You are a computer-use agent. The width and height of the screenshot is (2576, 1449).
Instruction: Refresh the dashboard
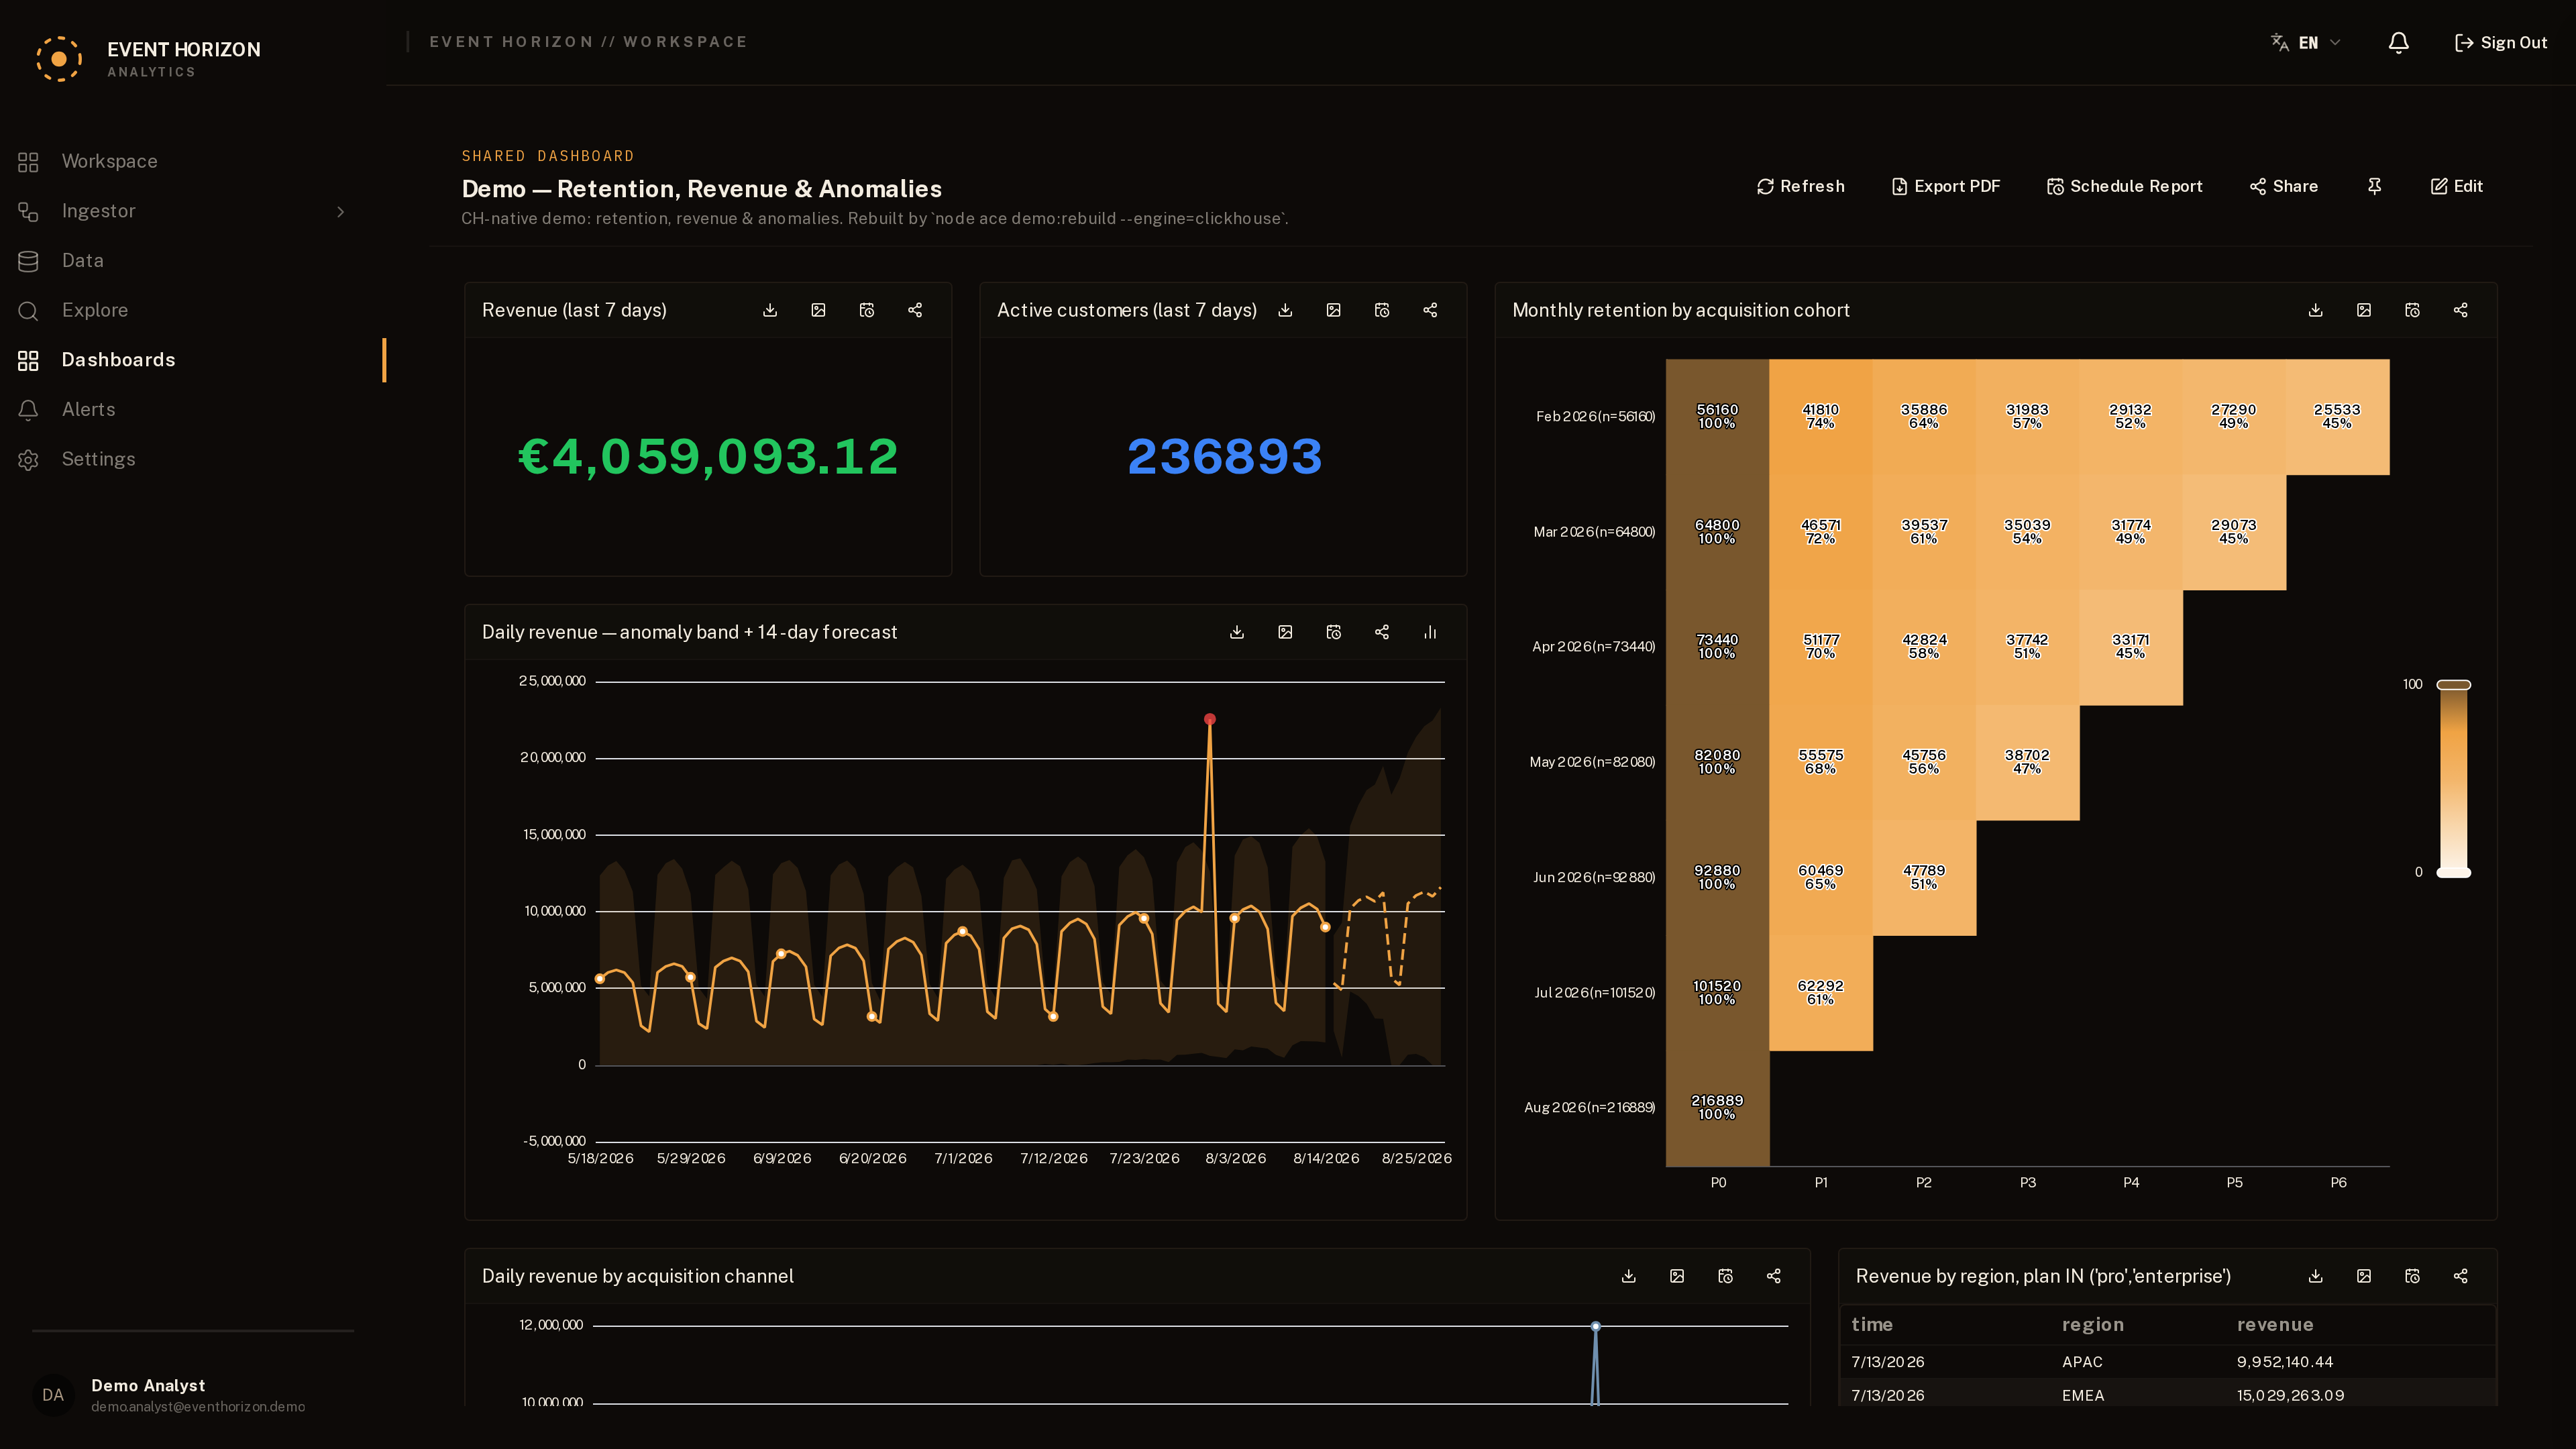pos(1801,186)
